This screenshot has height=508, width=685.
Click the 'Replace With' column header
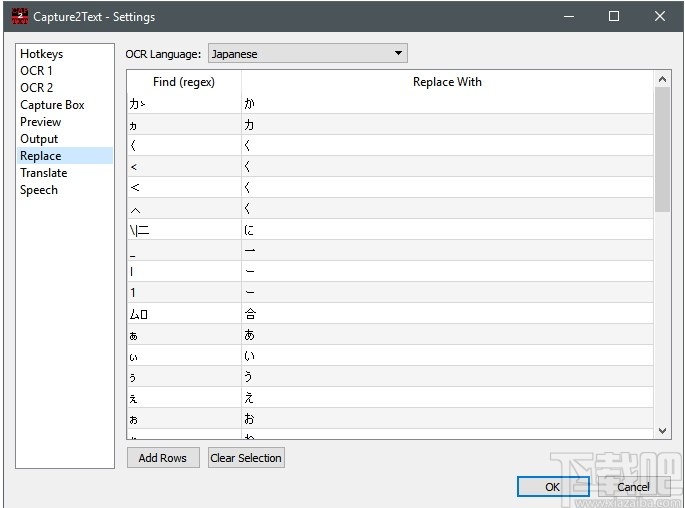[447, 82]
